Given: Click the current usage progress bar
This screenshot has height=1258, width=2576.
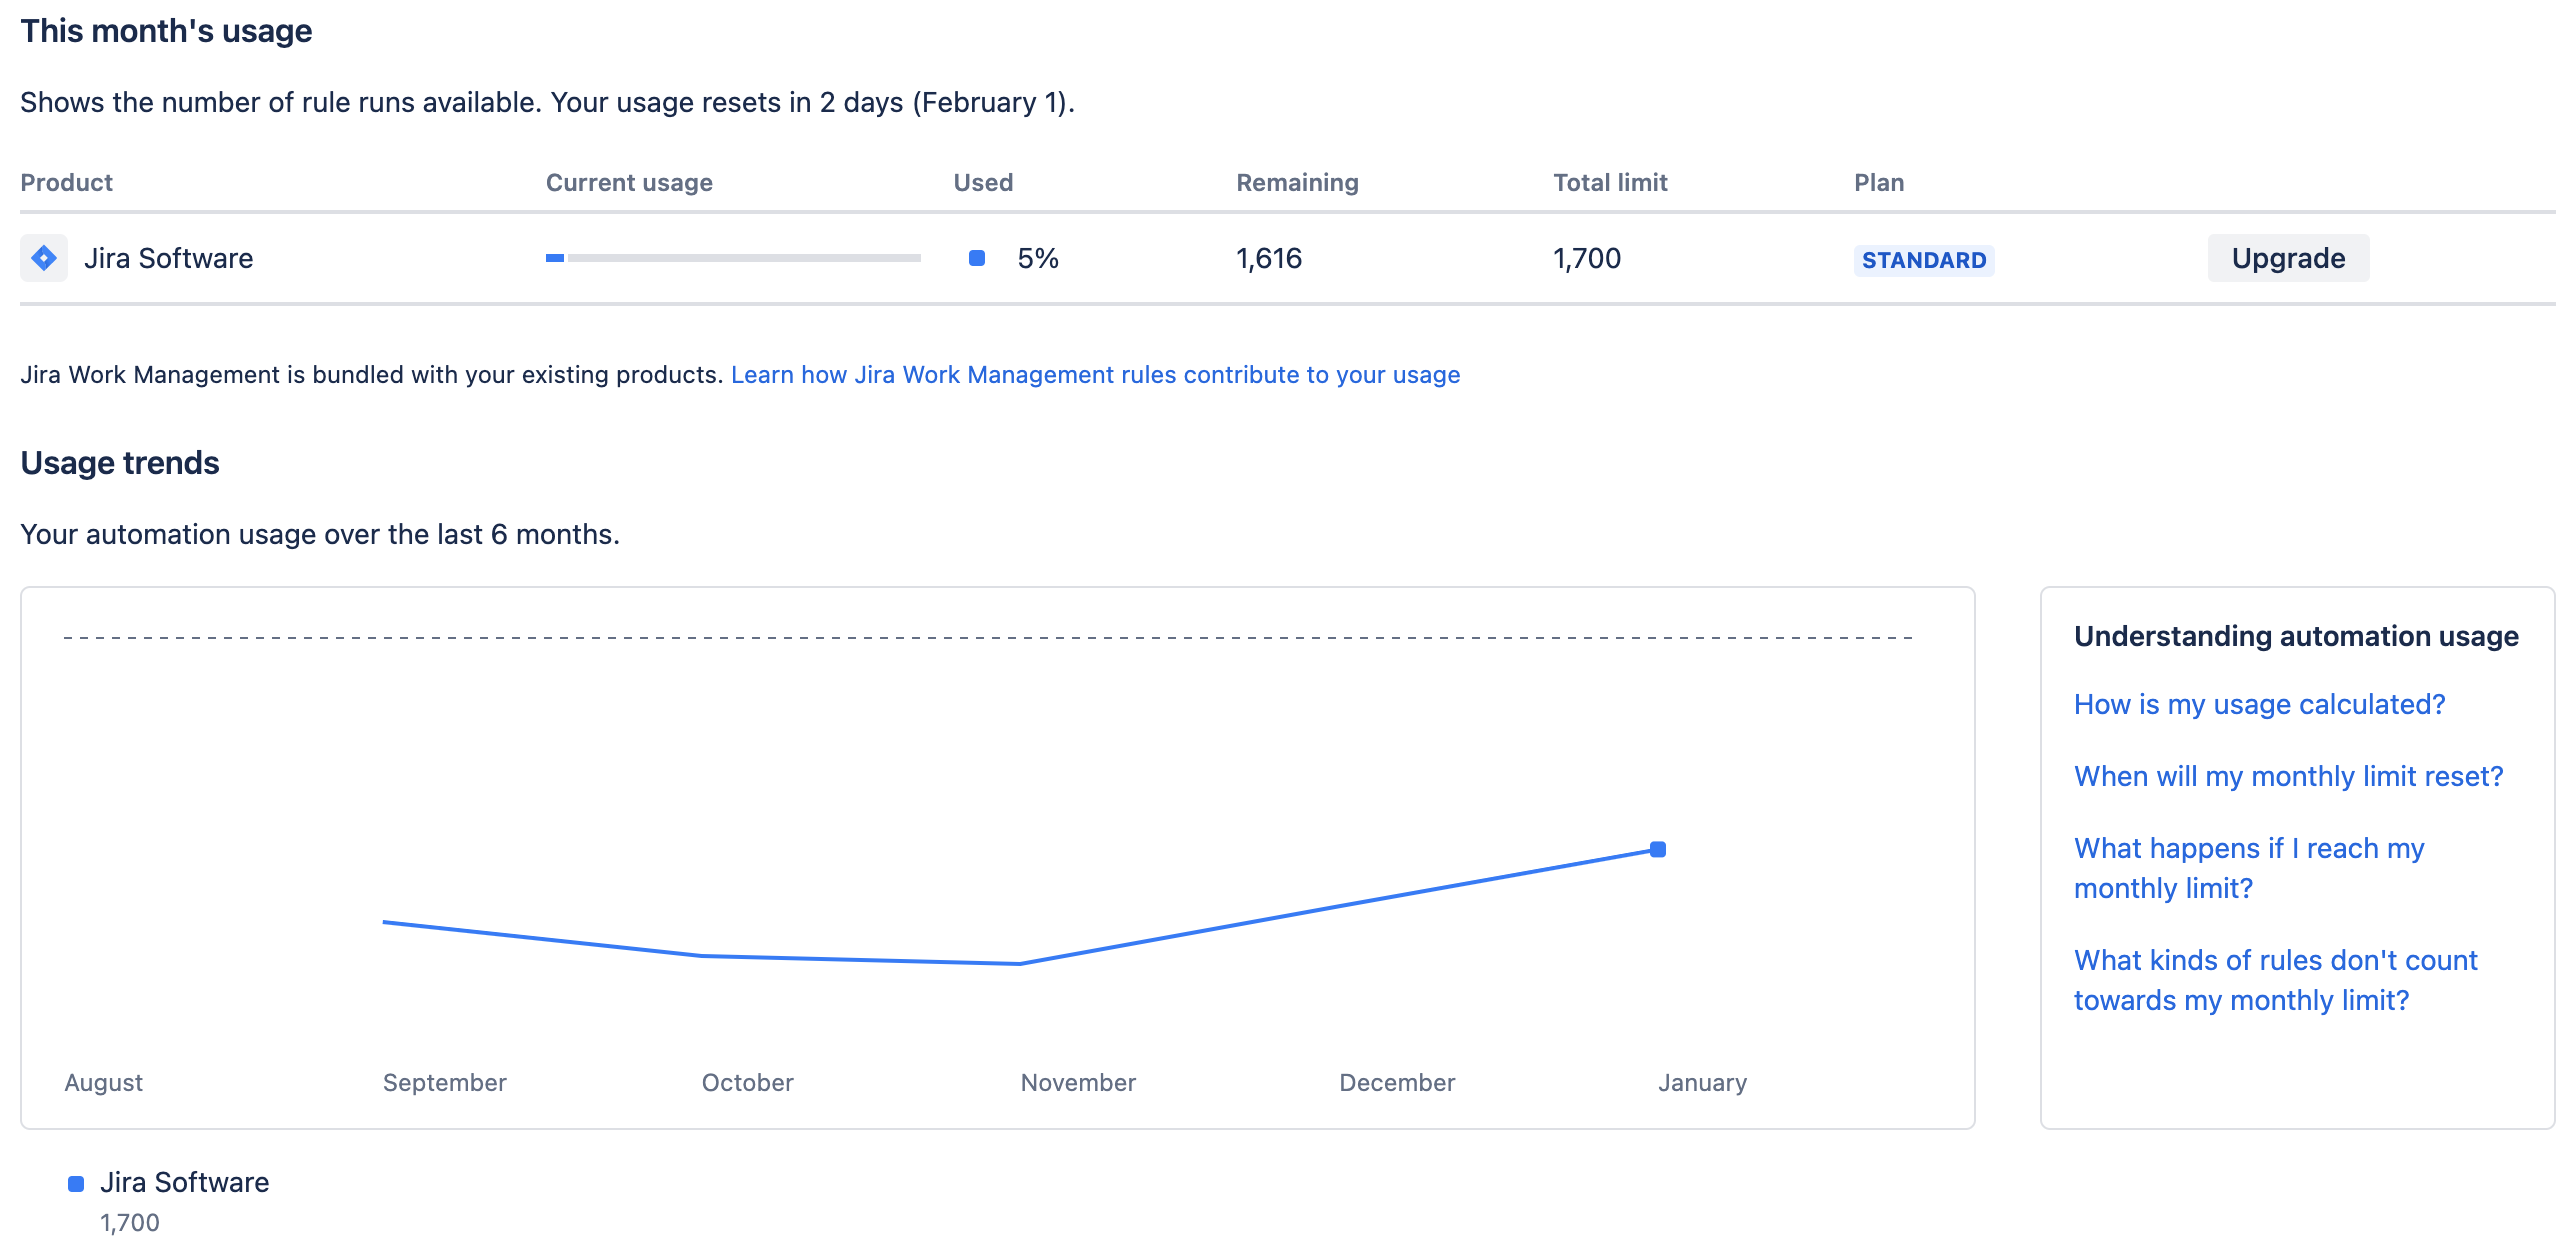Looking at the screenshot, I should [x=733, y=258].
